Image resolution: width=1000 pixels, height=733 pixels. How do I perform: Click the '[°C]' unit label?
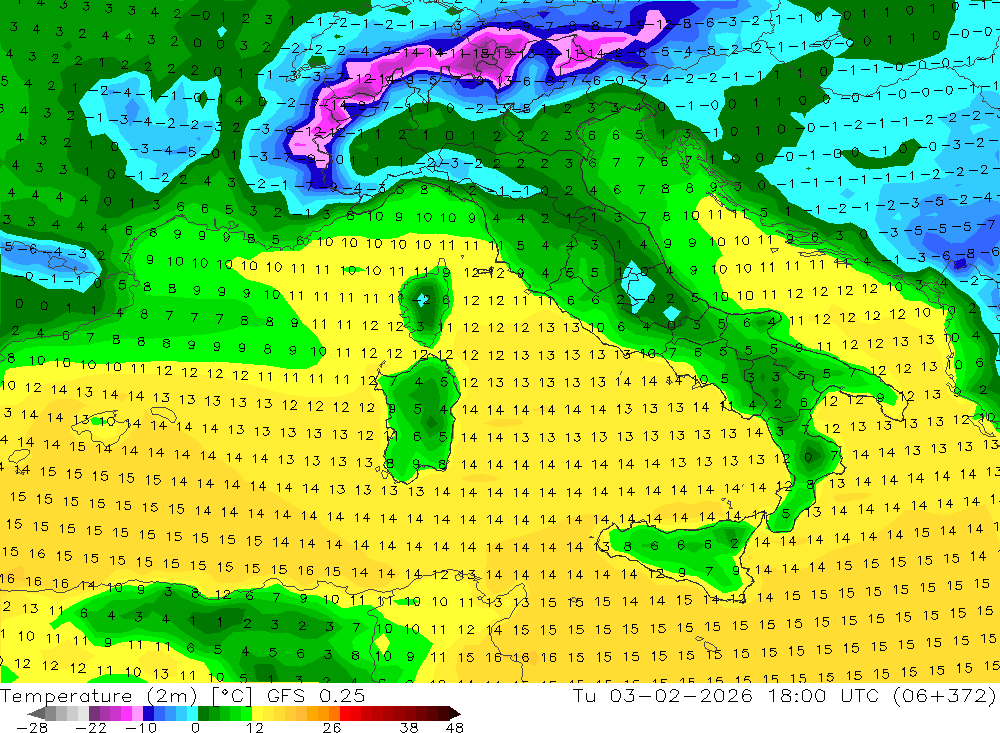tap(232, 696)
